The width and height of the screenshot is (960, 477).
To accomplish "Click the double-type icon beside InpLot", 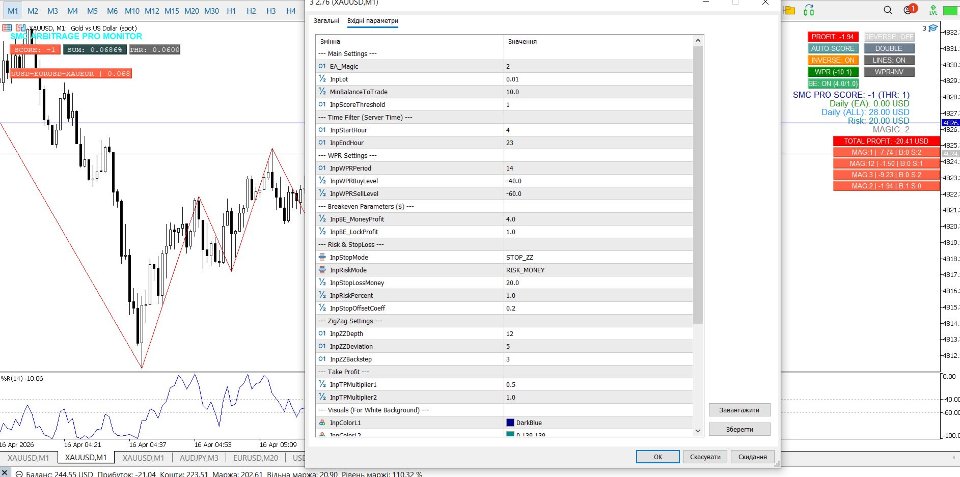I will (322, 79).
